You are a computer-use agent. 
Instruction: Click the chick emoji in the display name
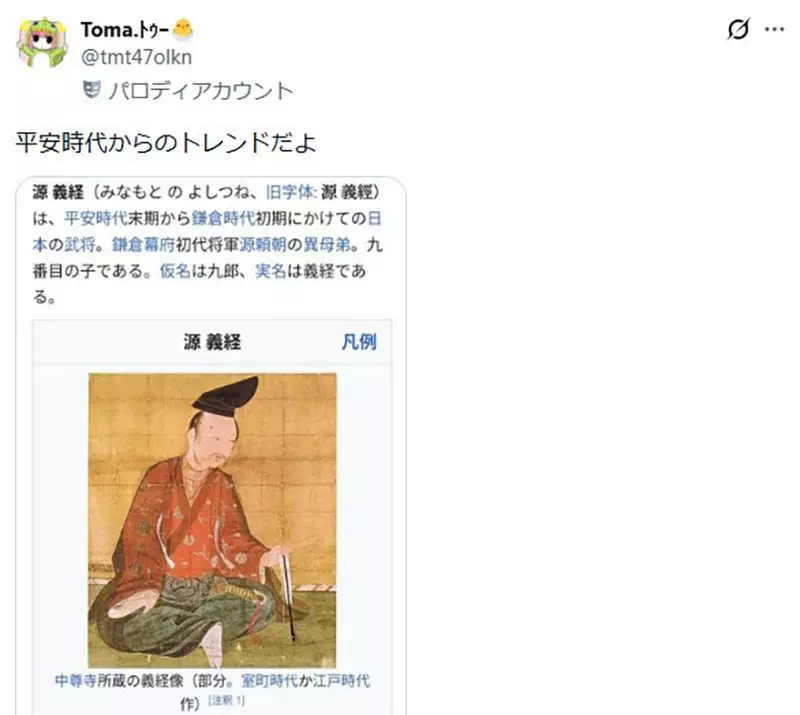(185, 30)
